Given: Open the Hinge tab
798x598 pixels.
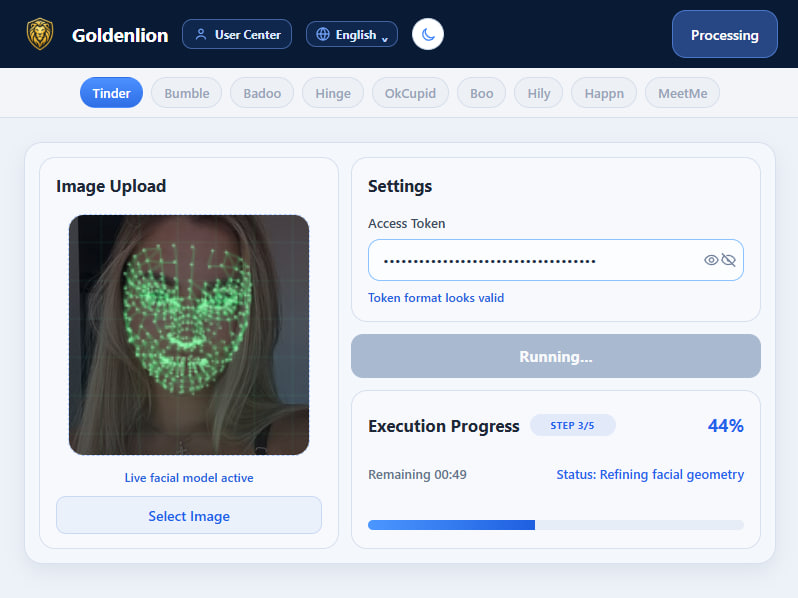Looking at the screenshot, I should (333, 93).
